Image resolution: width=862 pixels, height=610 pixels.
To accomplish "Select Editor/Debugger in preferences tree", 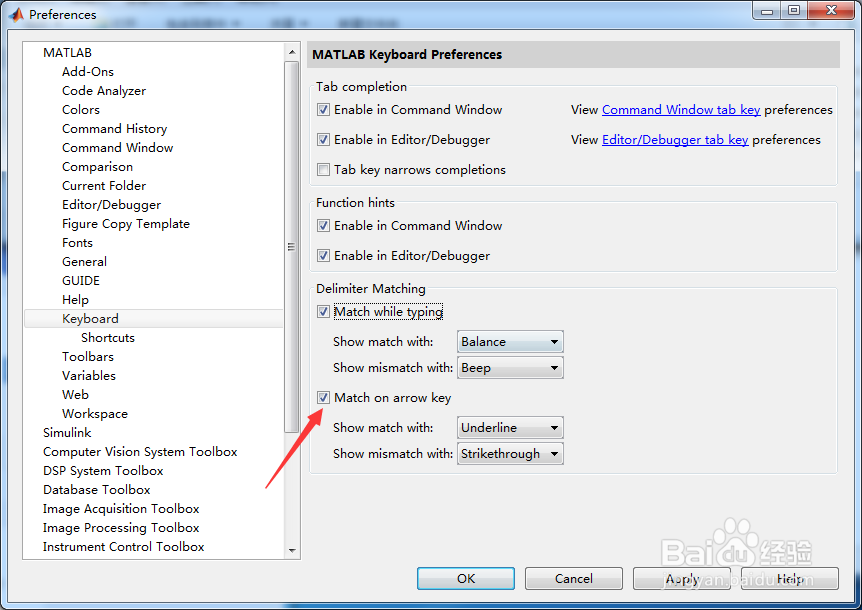I will pyautogui.click(x=112, y=205).
